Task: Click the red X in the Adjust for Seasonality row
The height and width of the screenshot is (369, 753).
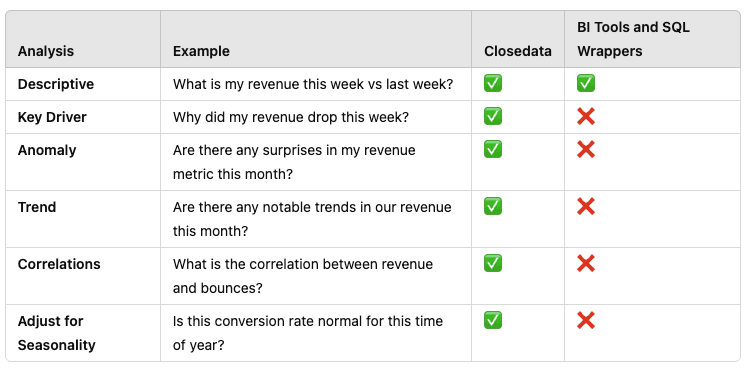Action: tap(586, 320)
